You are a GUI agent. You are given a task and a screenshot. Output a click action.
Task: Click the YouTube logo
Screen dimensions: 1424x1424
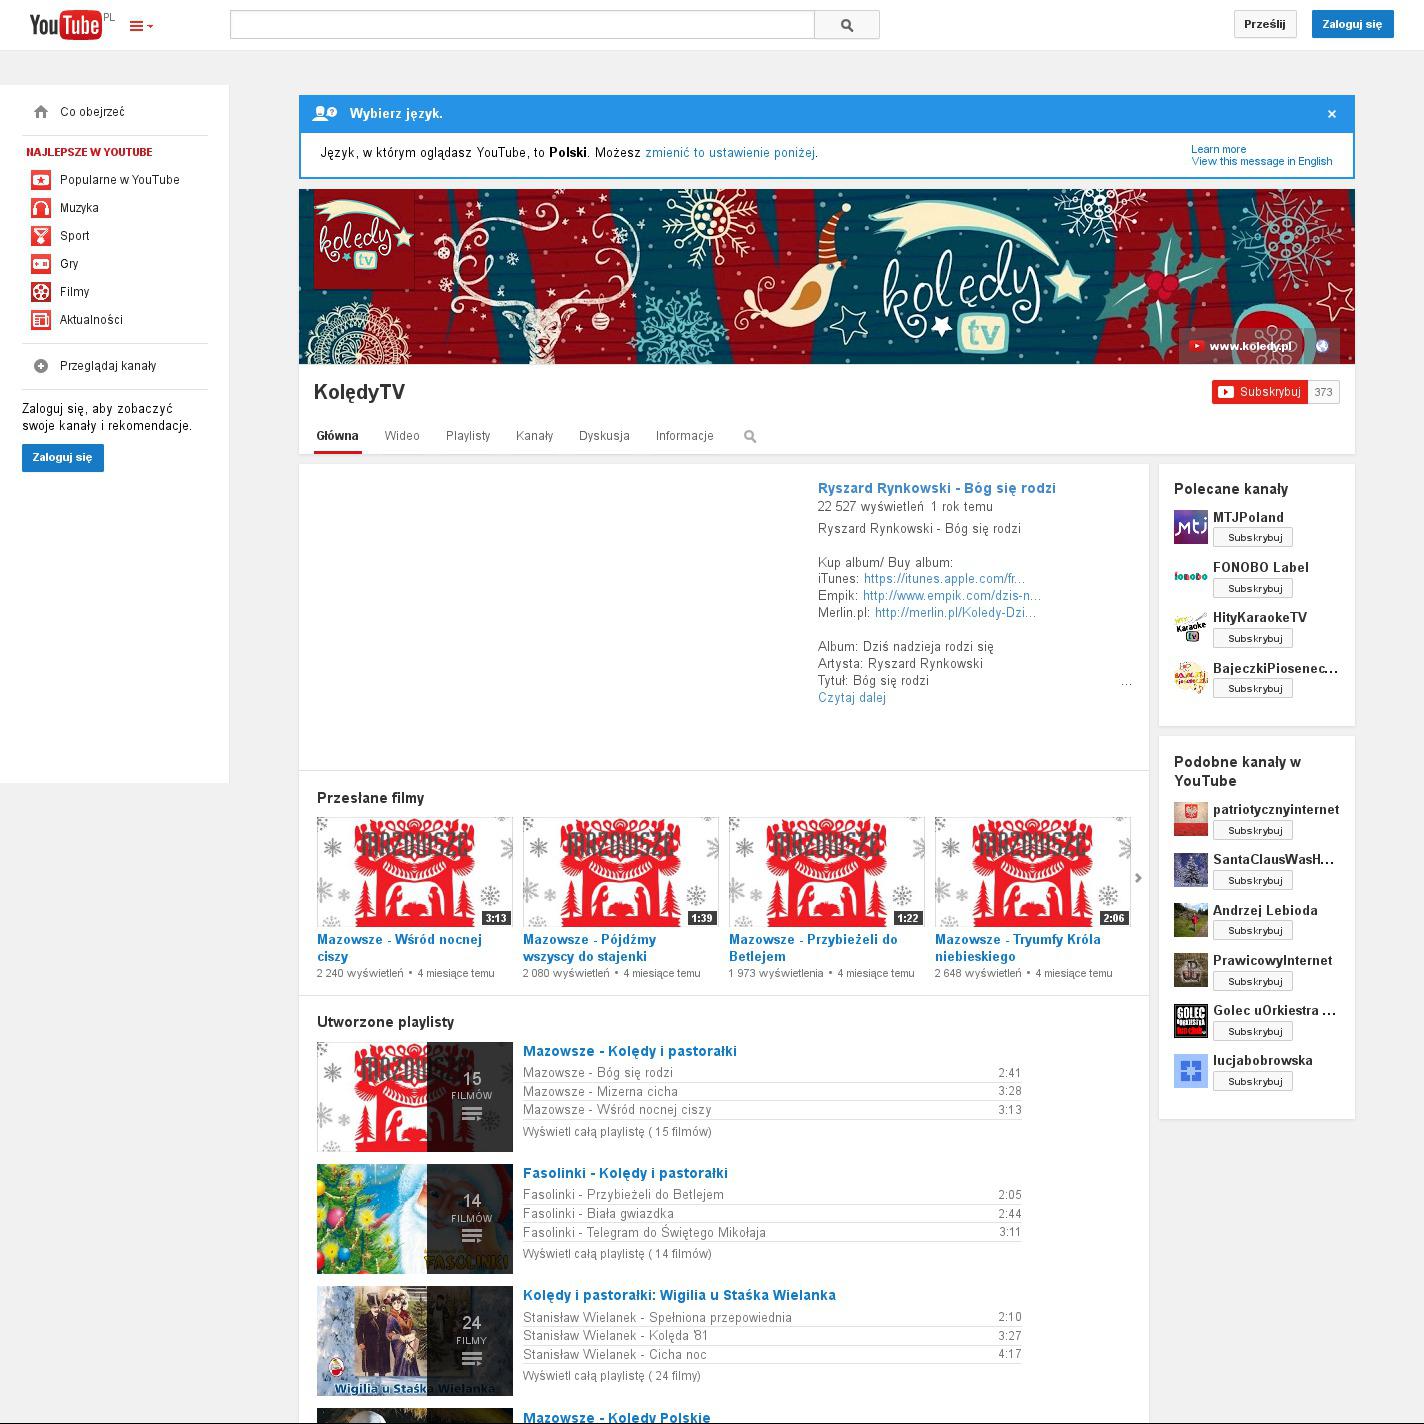pos(66,24)
